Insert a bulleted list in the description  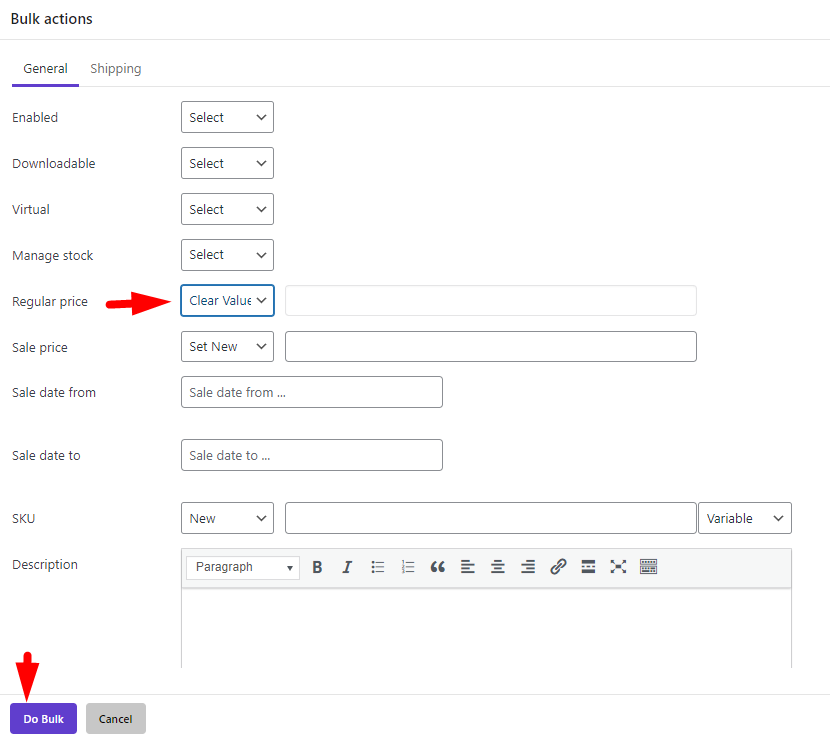377,567
